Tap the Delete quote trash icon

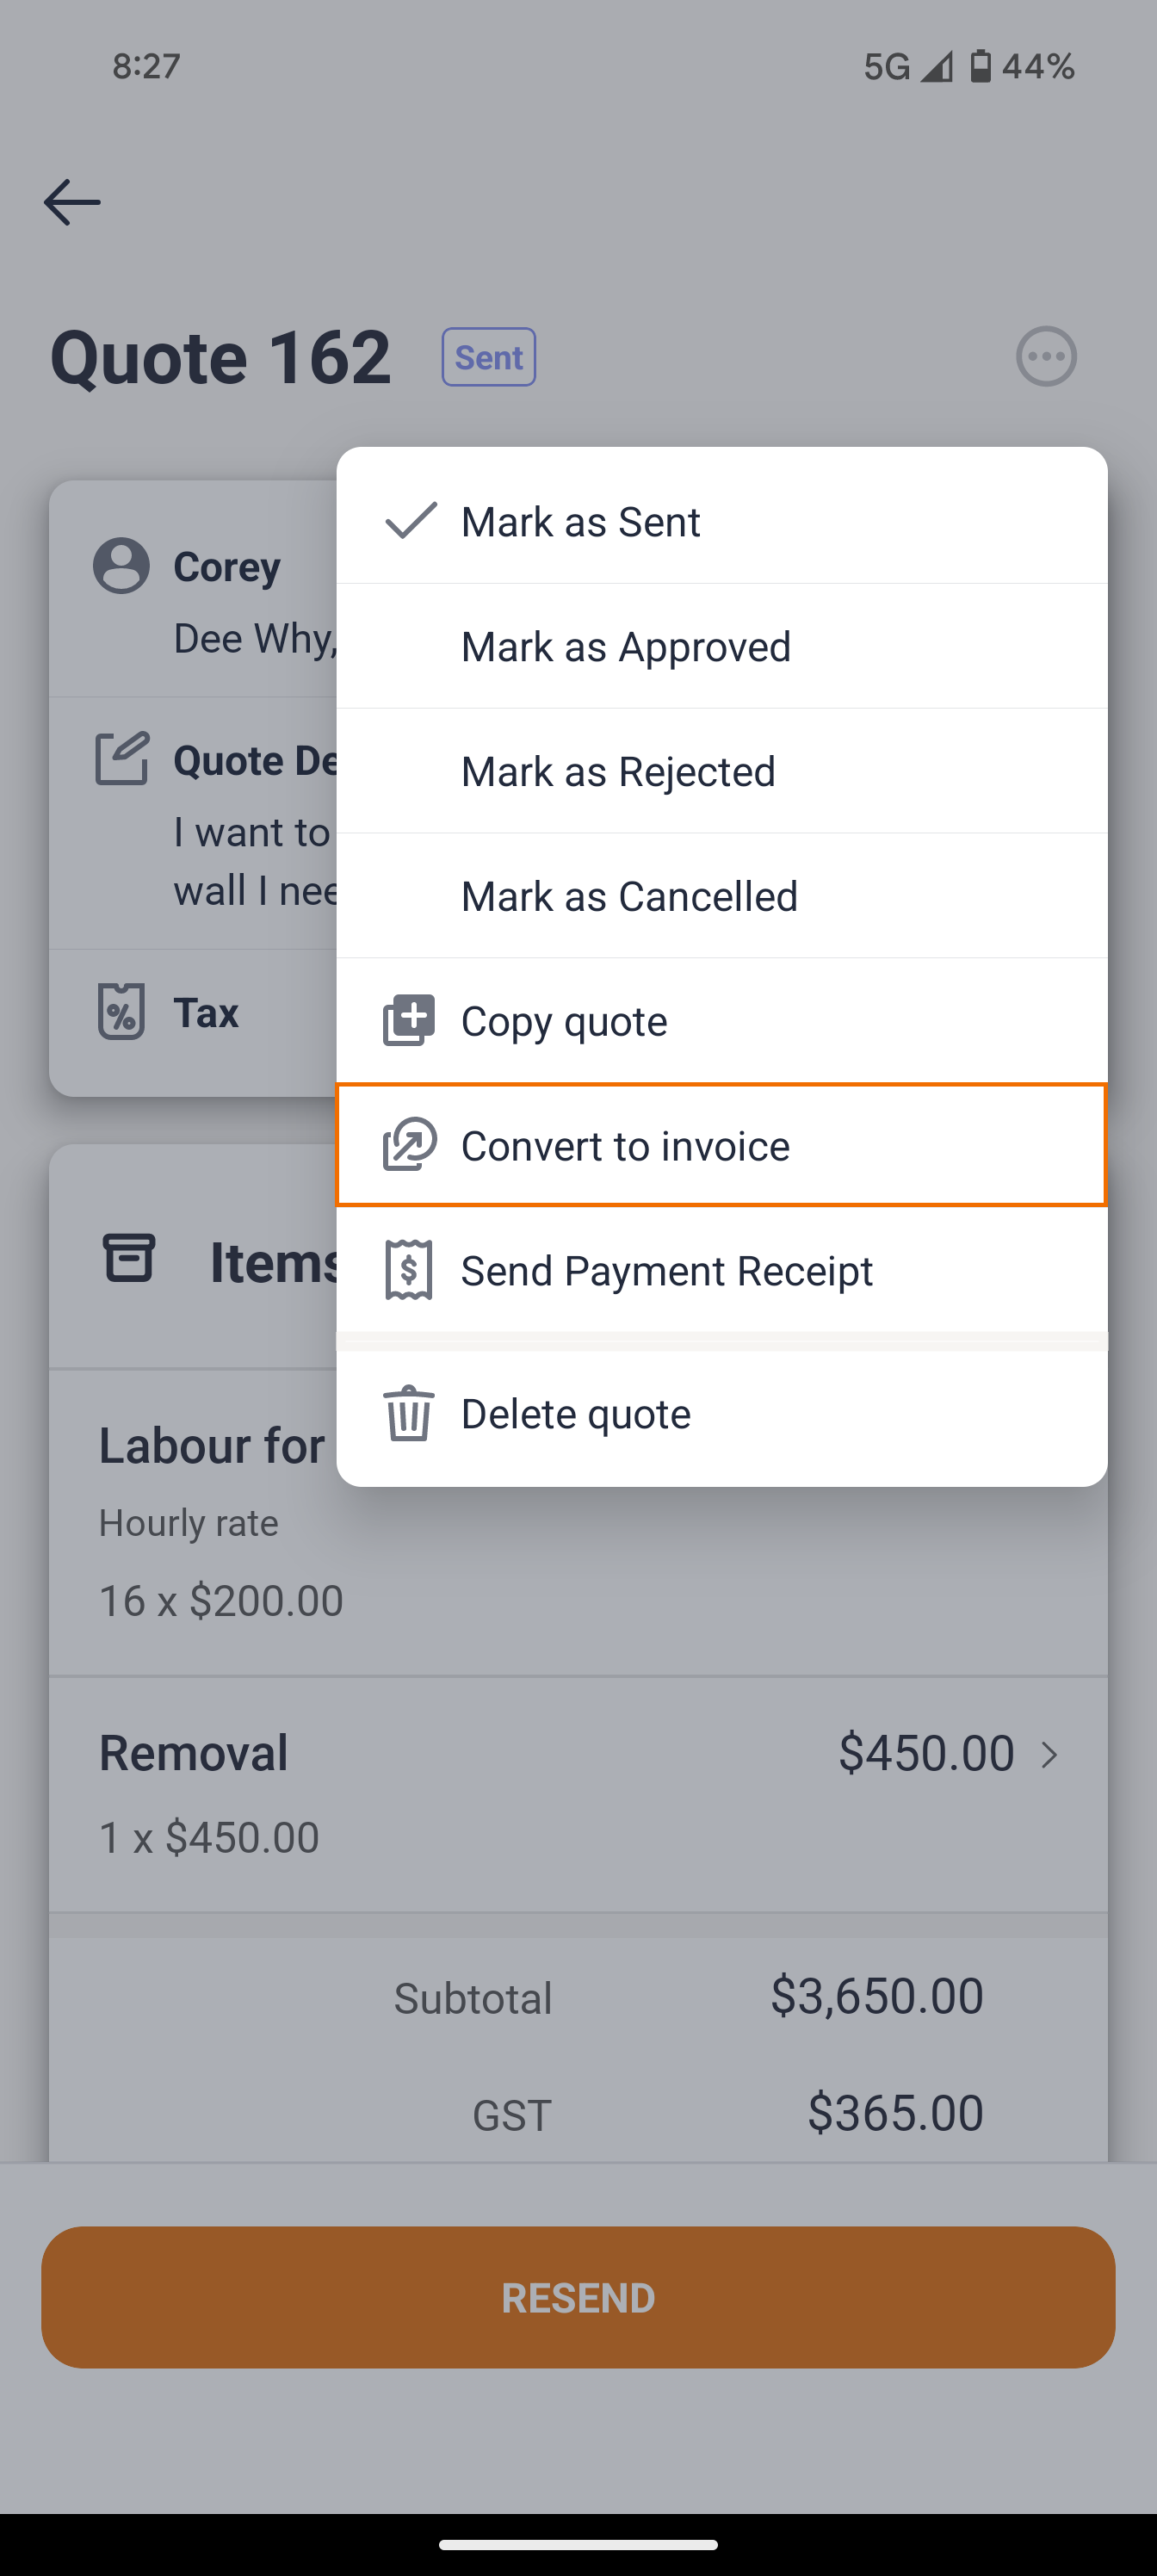(409, 1413)
